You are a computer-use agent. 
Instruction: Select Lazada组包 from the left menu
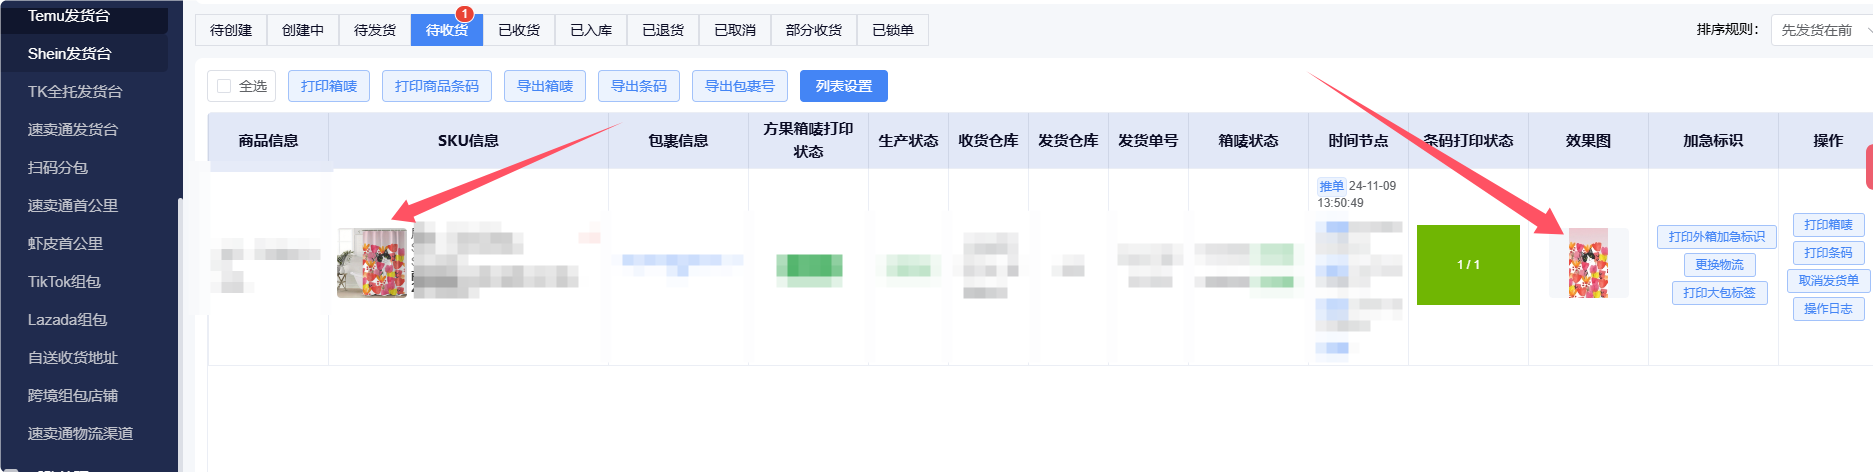(67, 320)
